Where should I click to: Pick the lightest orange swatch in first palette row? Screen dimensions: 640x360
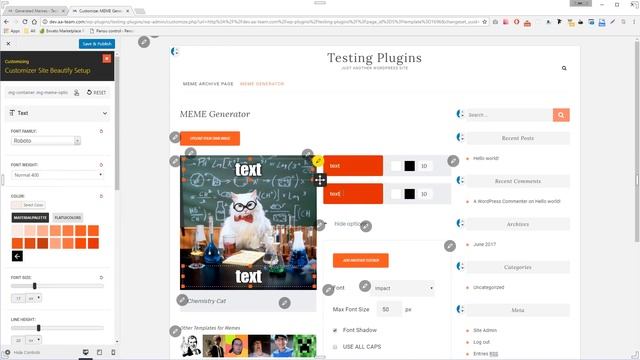click(17, 231)
